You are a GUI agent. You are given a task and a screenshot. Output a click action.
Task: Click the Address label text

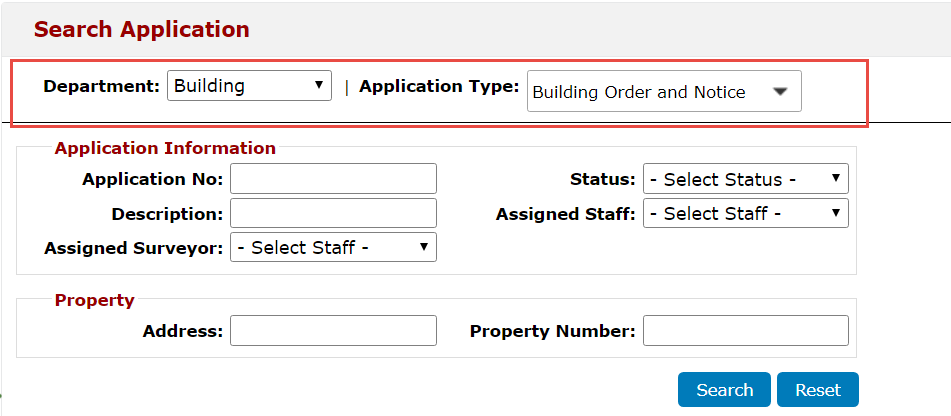(182, 331)
